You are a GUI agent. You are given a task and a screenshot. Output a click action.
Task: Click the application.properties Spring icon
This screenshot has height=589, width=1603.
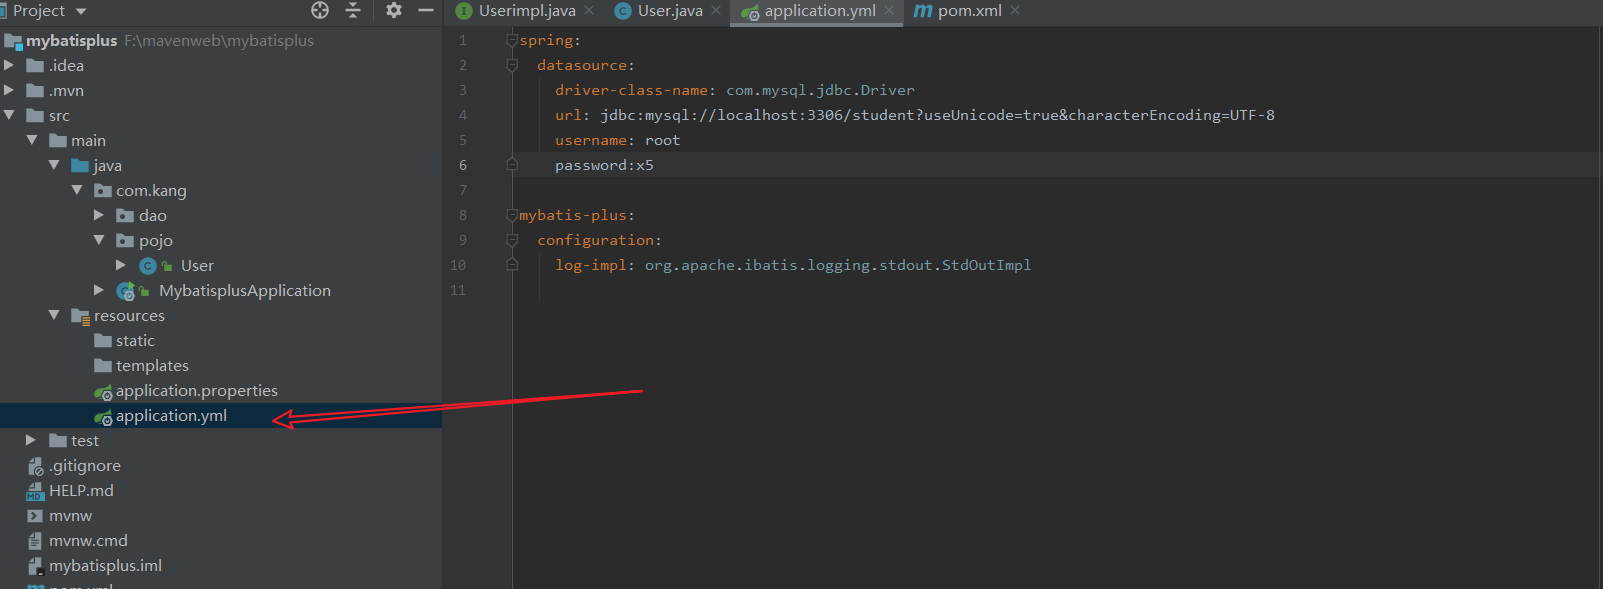pyautogui.click(x=103, y=392)
